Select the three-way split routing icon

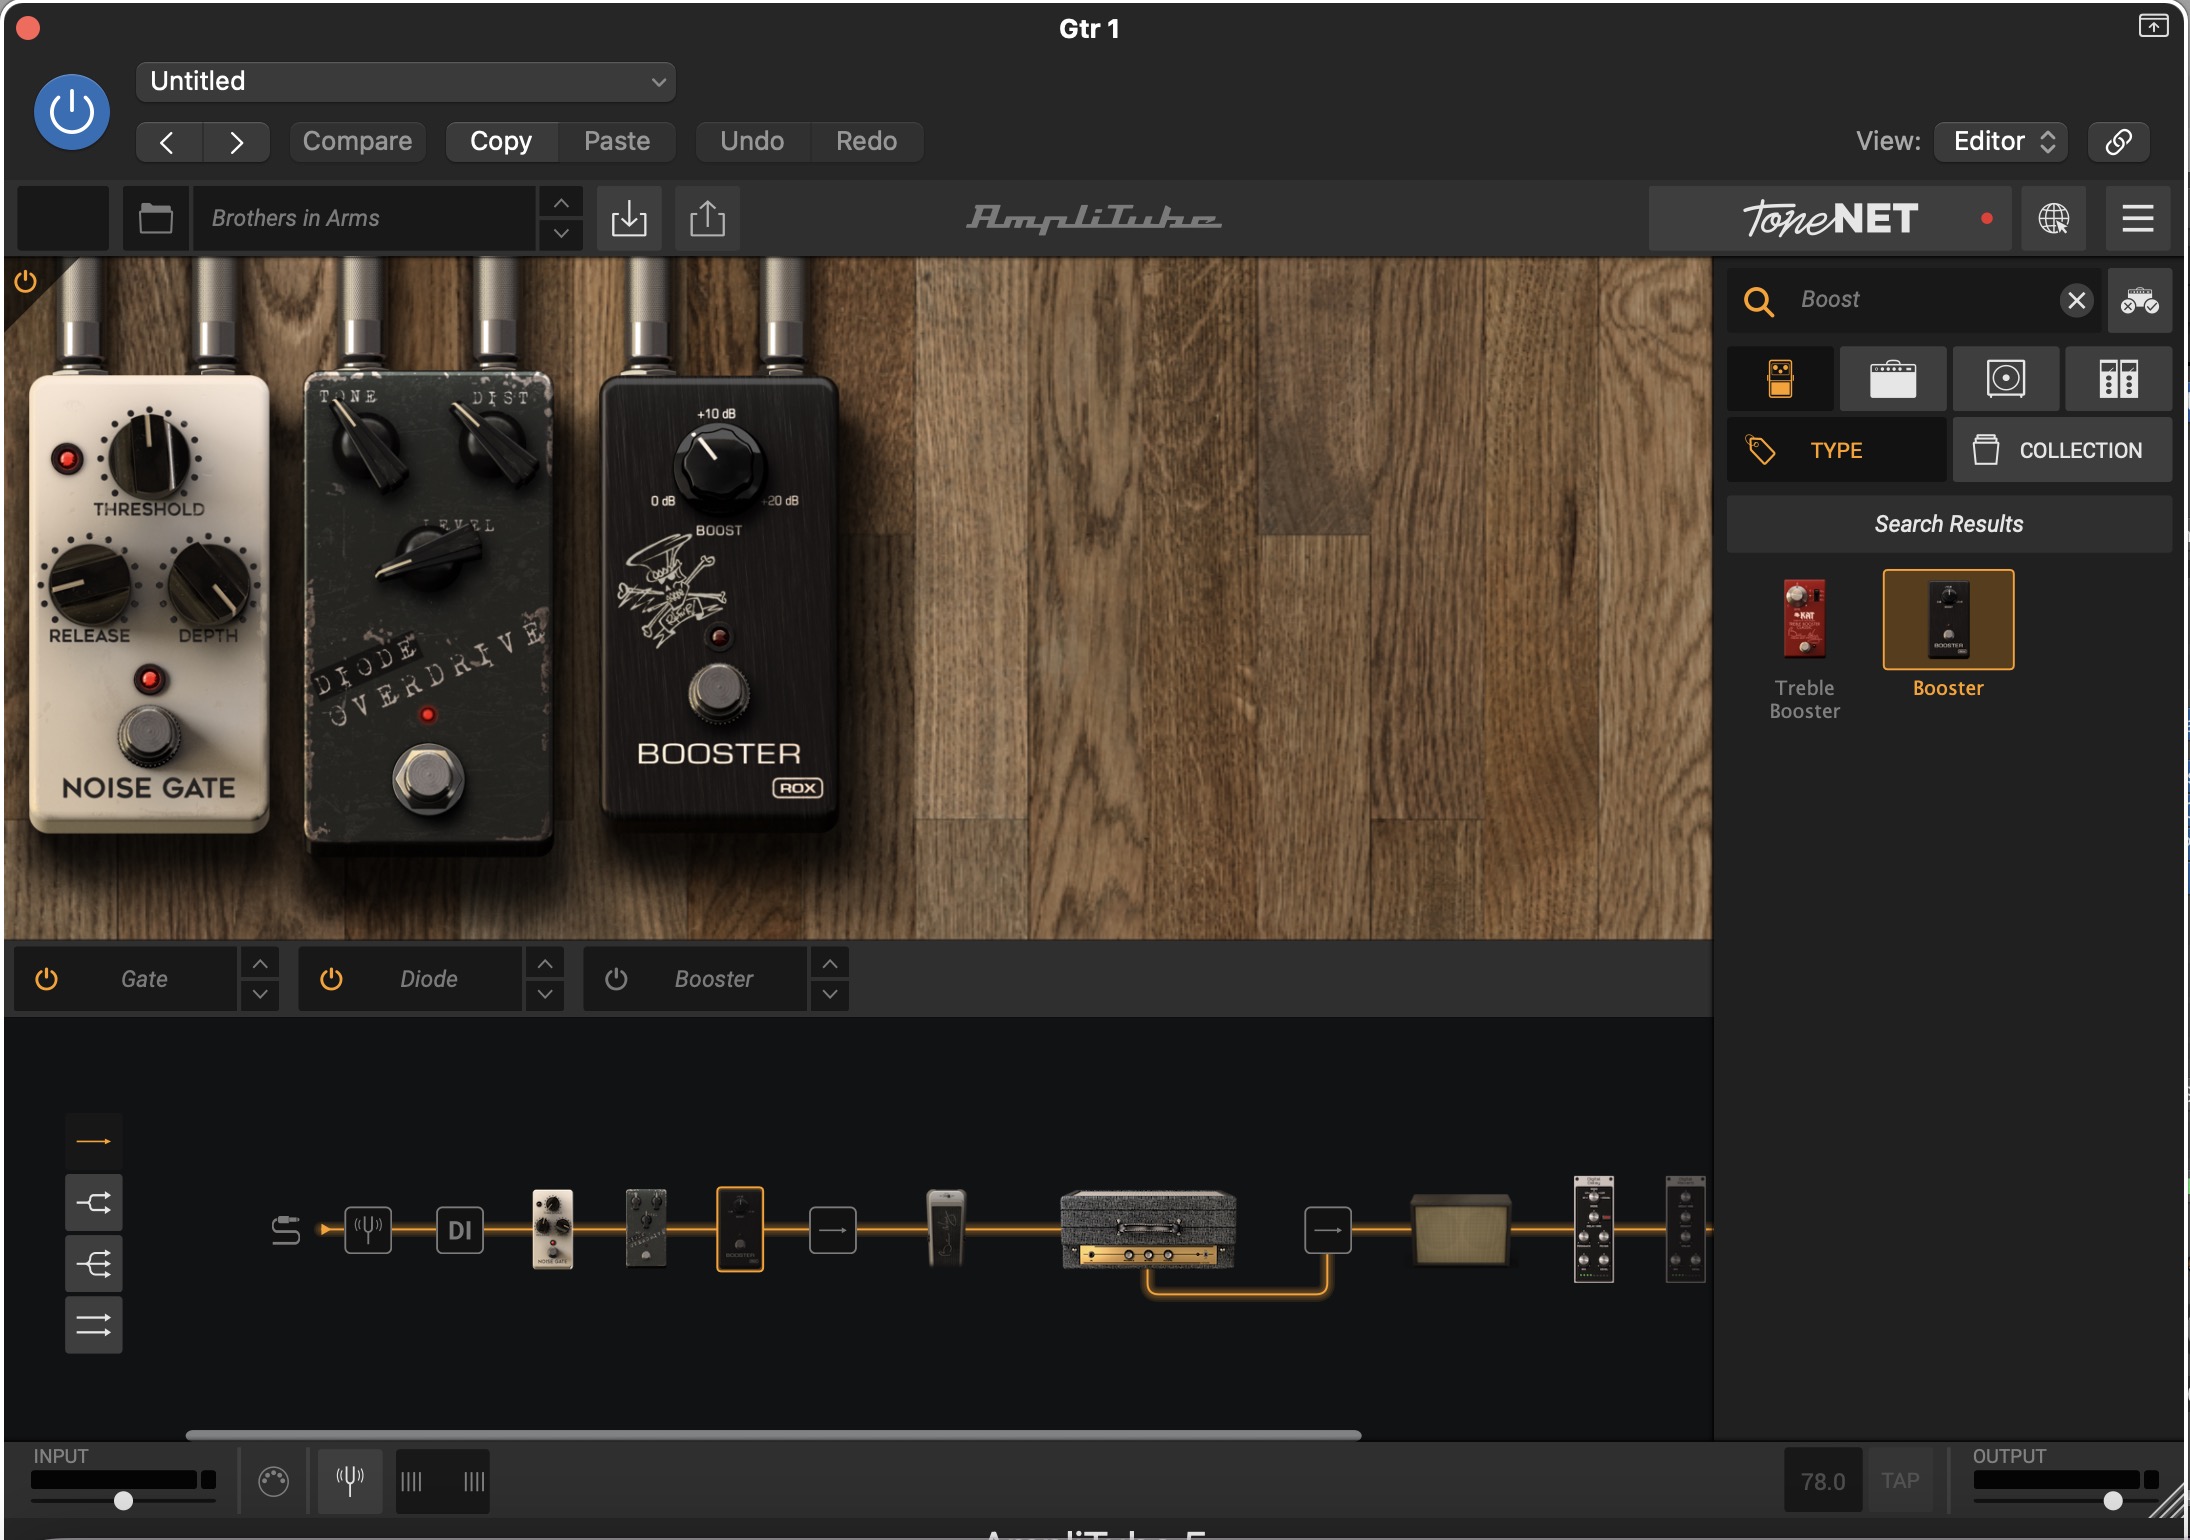point(94,1264)
